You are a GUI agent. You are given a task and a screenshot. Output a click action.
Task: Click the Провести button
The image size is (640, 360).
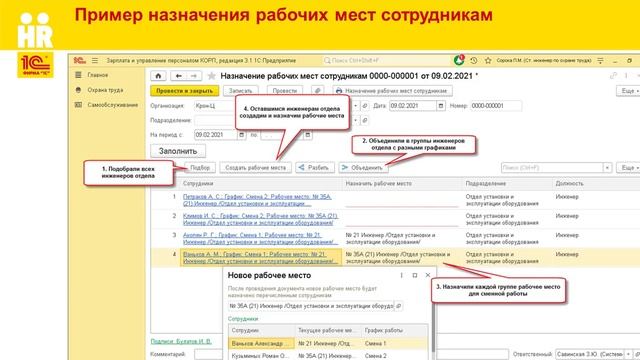[x=284, y=91]
